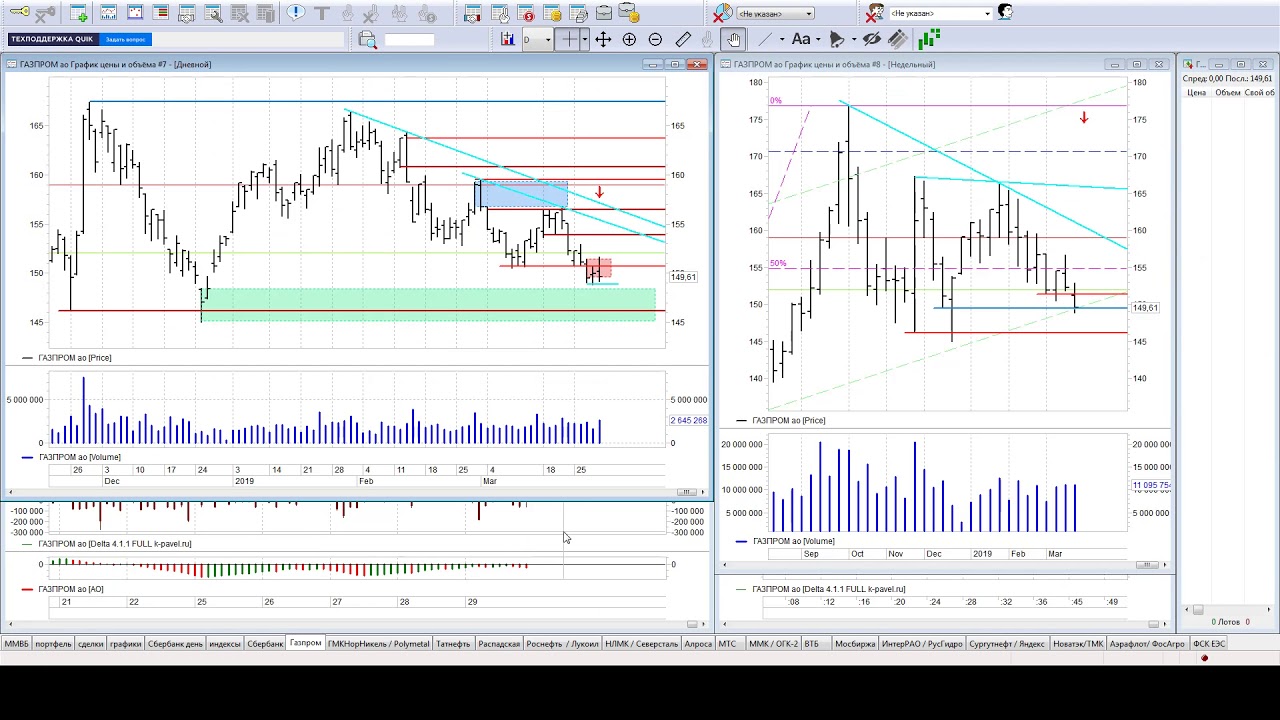Click the table with handshake icon in right toolbar
Viewport: 1280px width, 720px height.
click(x=473, y=13)
